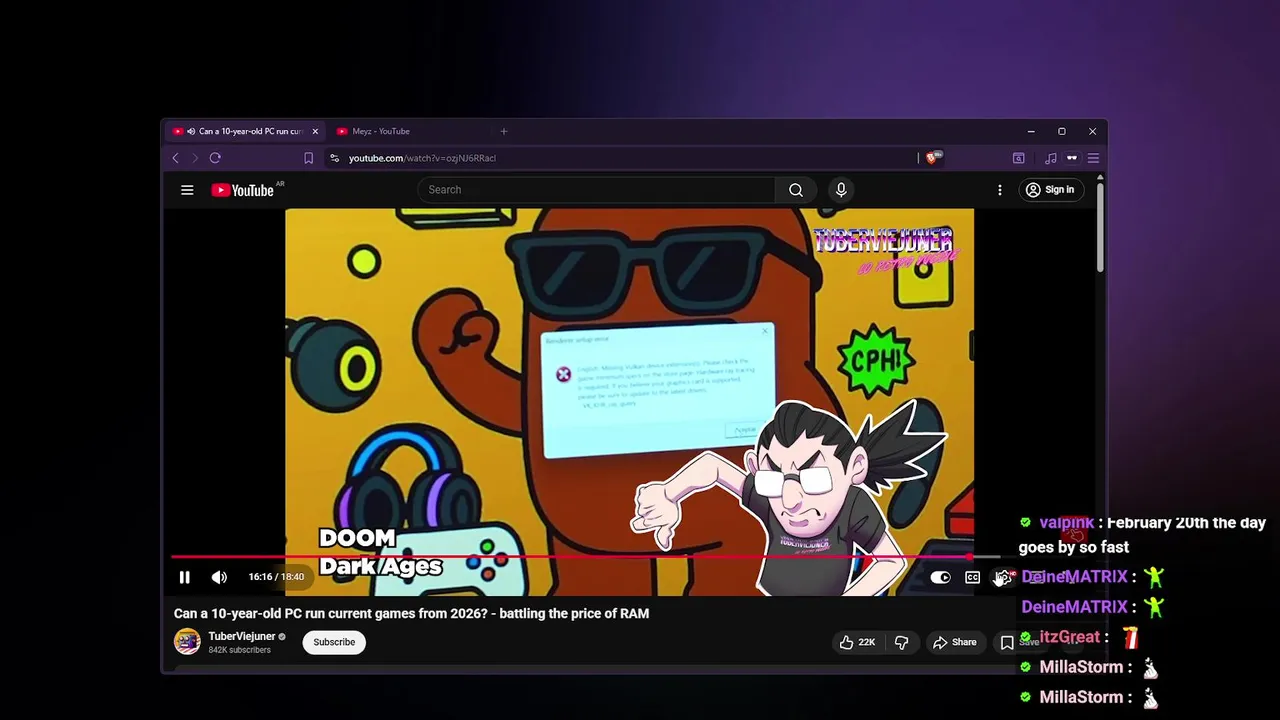Click the youtube.com address bar

coord(620,158)
